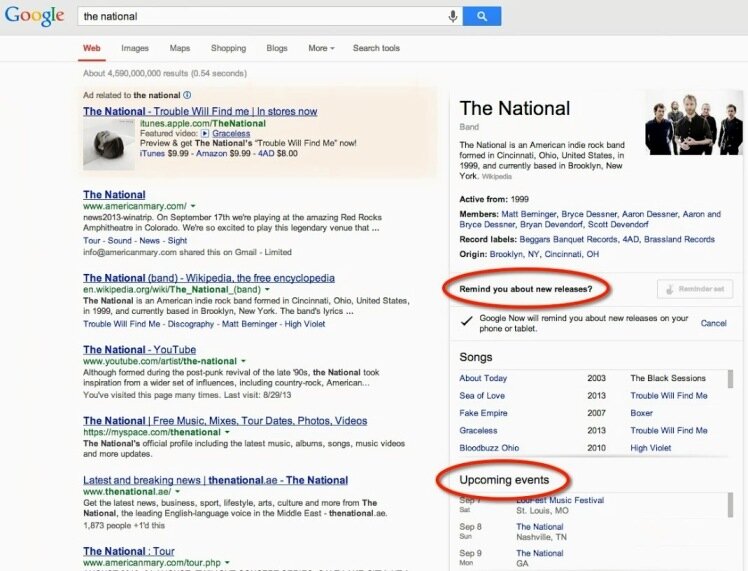Click the microphone voice search icon
The width and height of the screenshot is (748, 571).
[452, 16]
